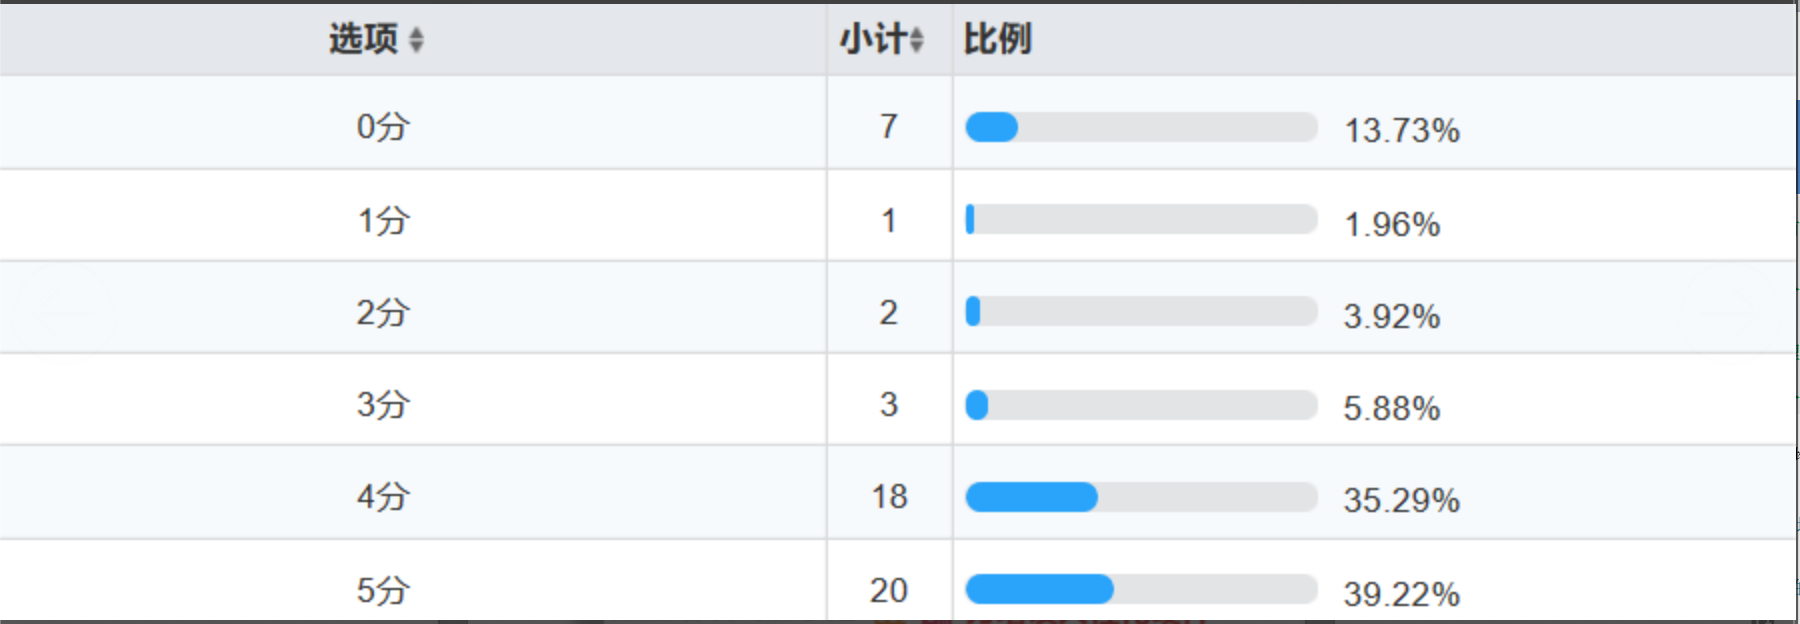
Task: Select the 0分 option row label
Action: 383,127
